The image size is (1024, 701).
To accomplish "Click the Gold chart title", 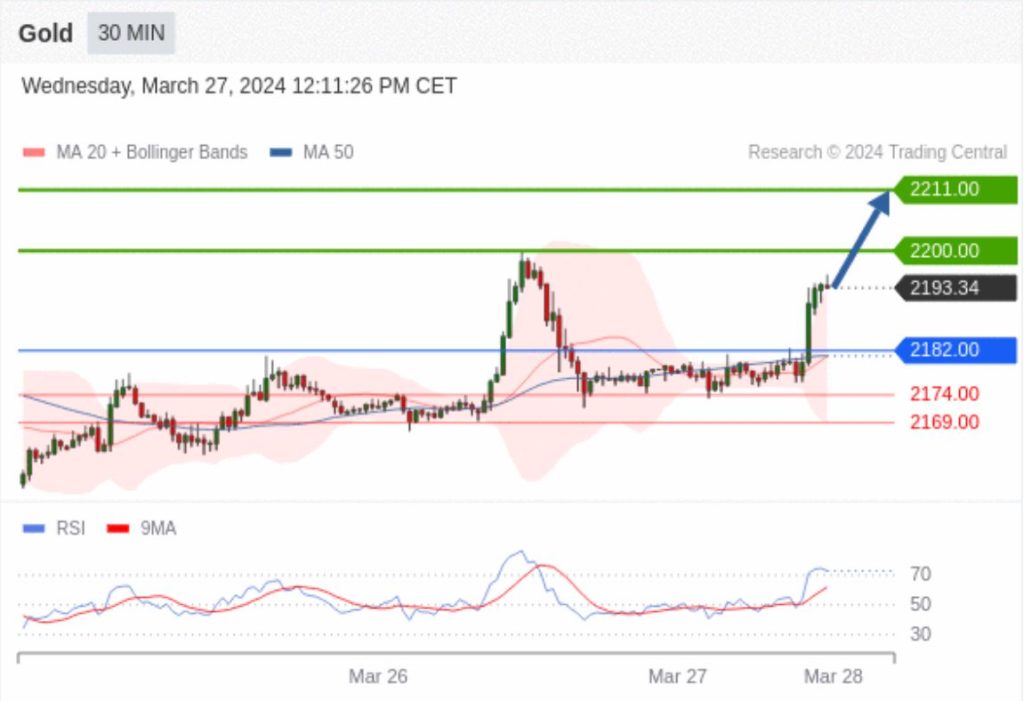I will point(45,33).
